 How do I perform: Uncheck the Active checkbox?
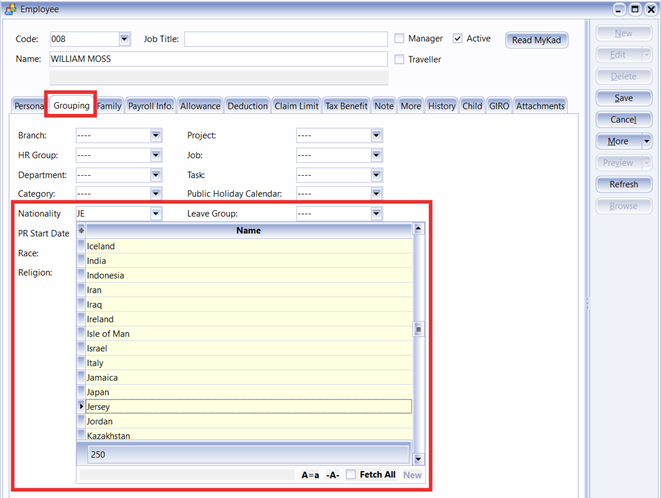(x=458, y=39)
